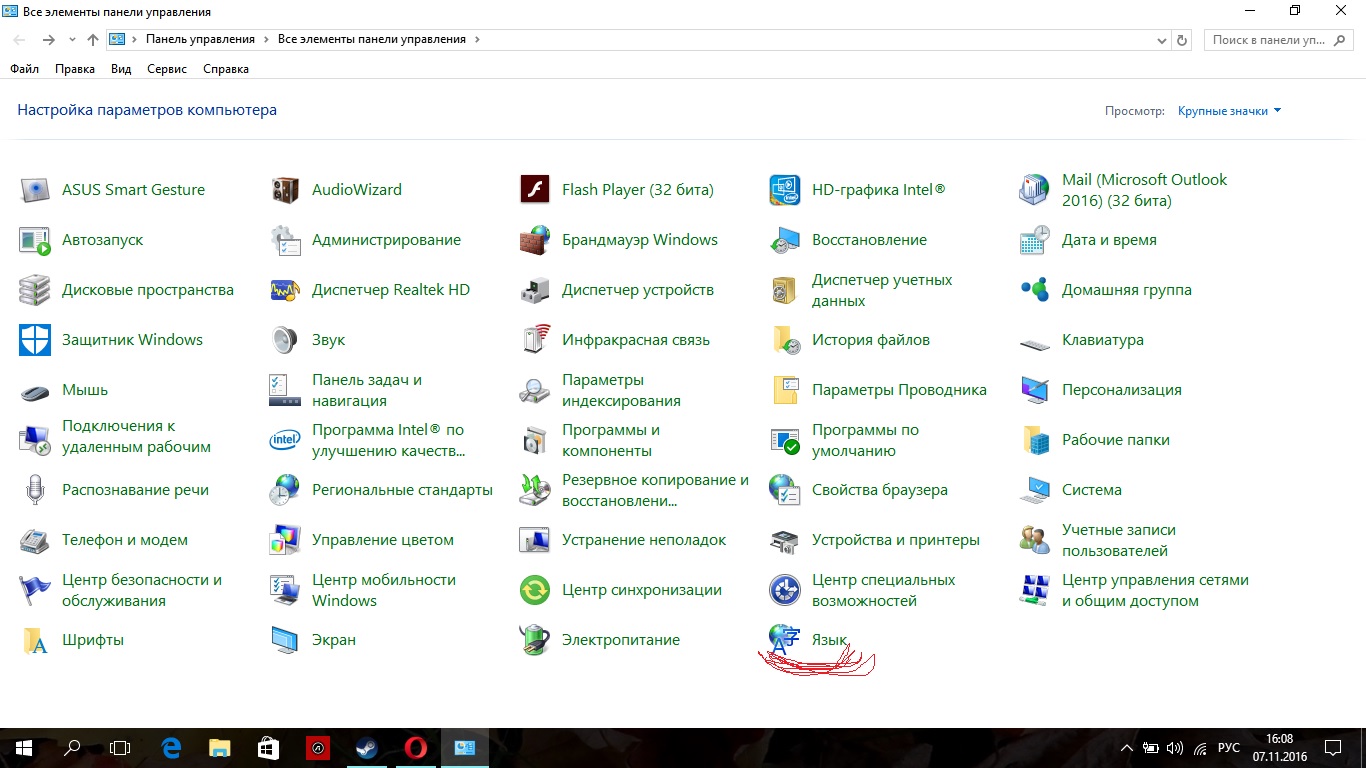Click the История файлов folder icon
The image size is (1366, 768).
coord(785,340)
